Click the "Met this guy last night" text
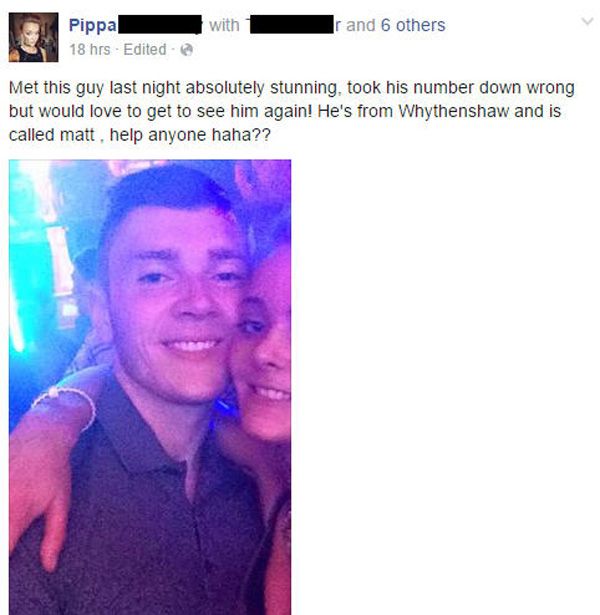Screen dimensions: 600x615 (97, 87)
